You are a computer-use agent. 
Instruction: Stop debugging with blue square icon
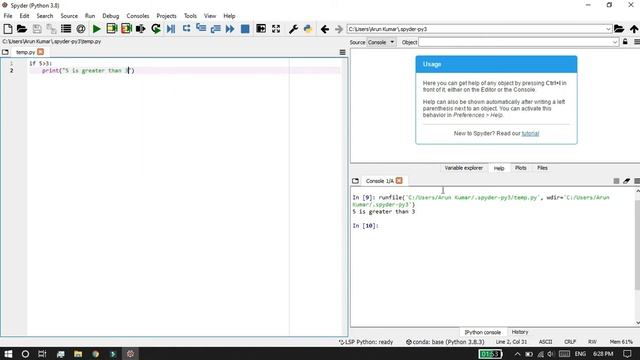tap(245, 29)
